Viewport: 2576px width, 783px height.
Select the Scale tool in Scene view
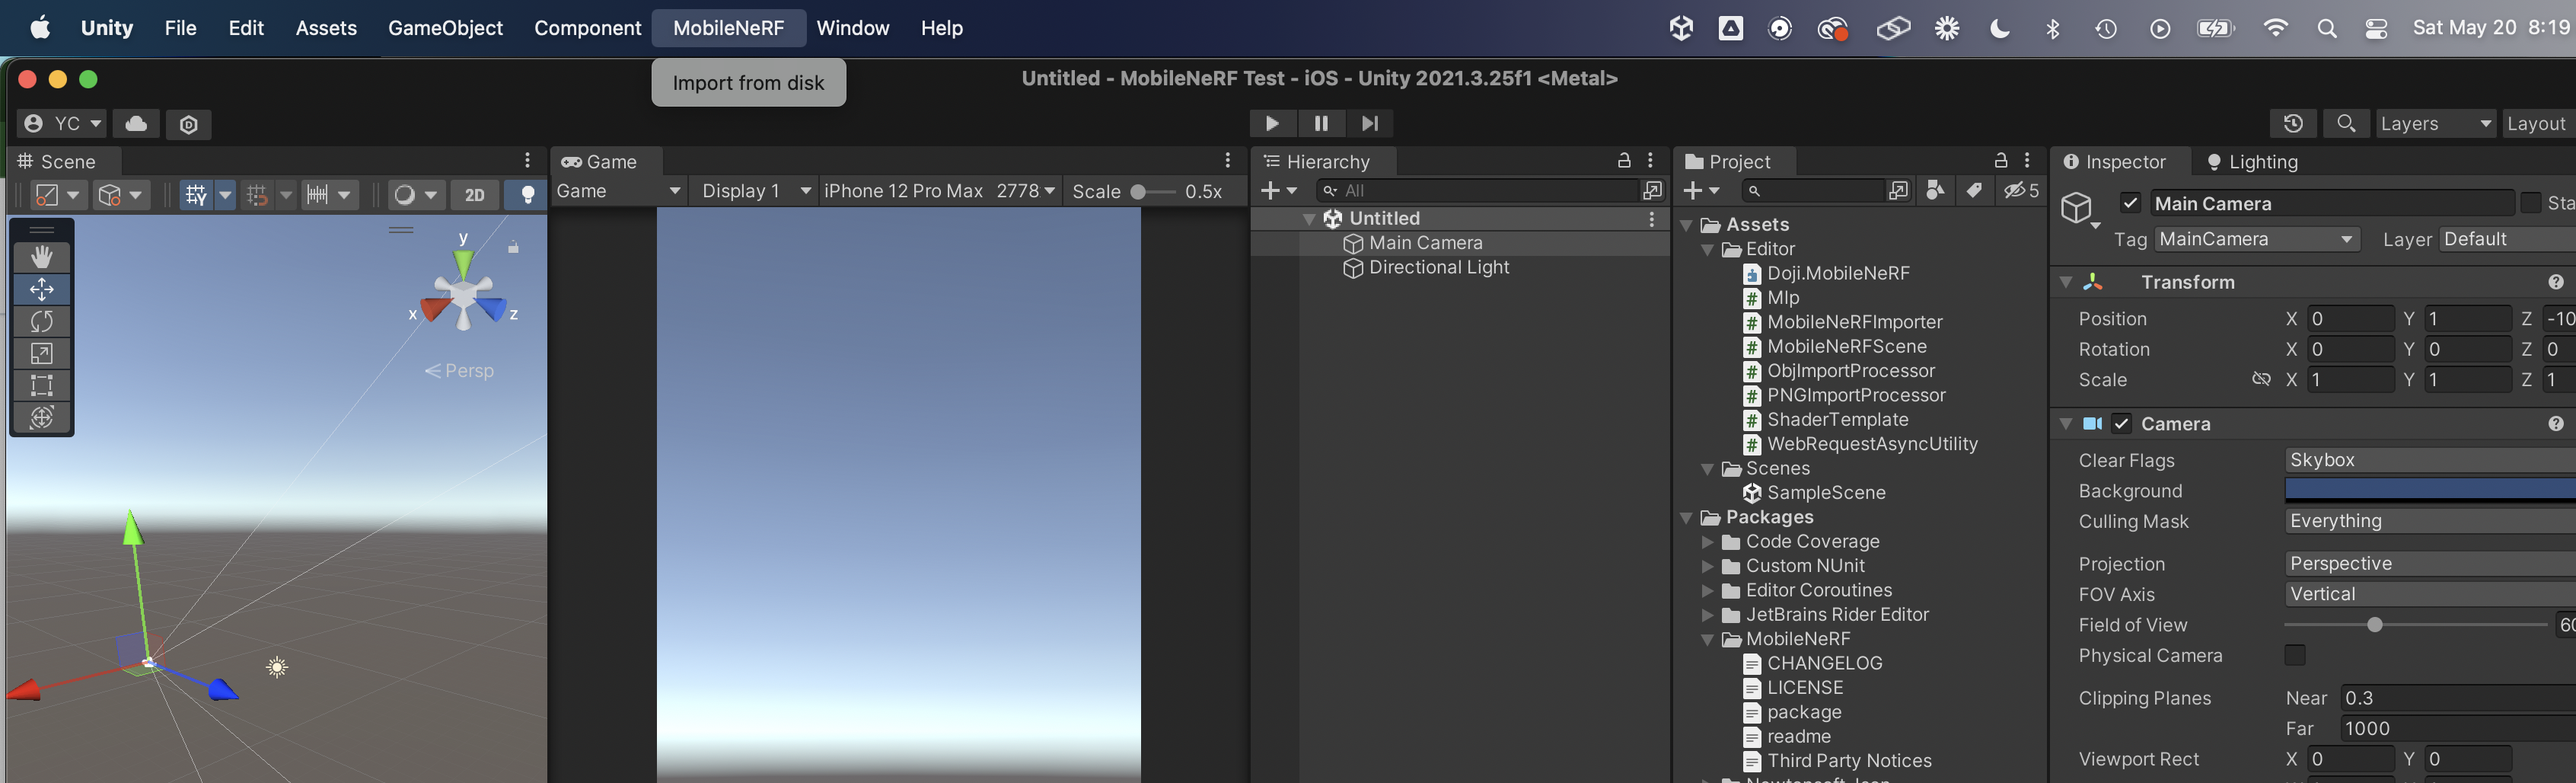(42, 353)
